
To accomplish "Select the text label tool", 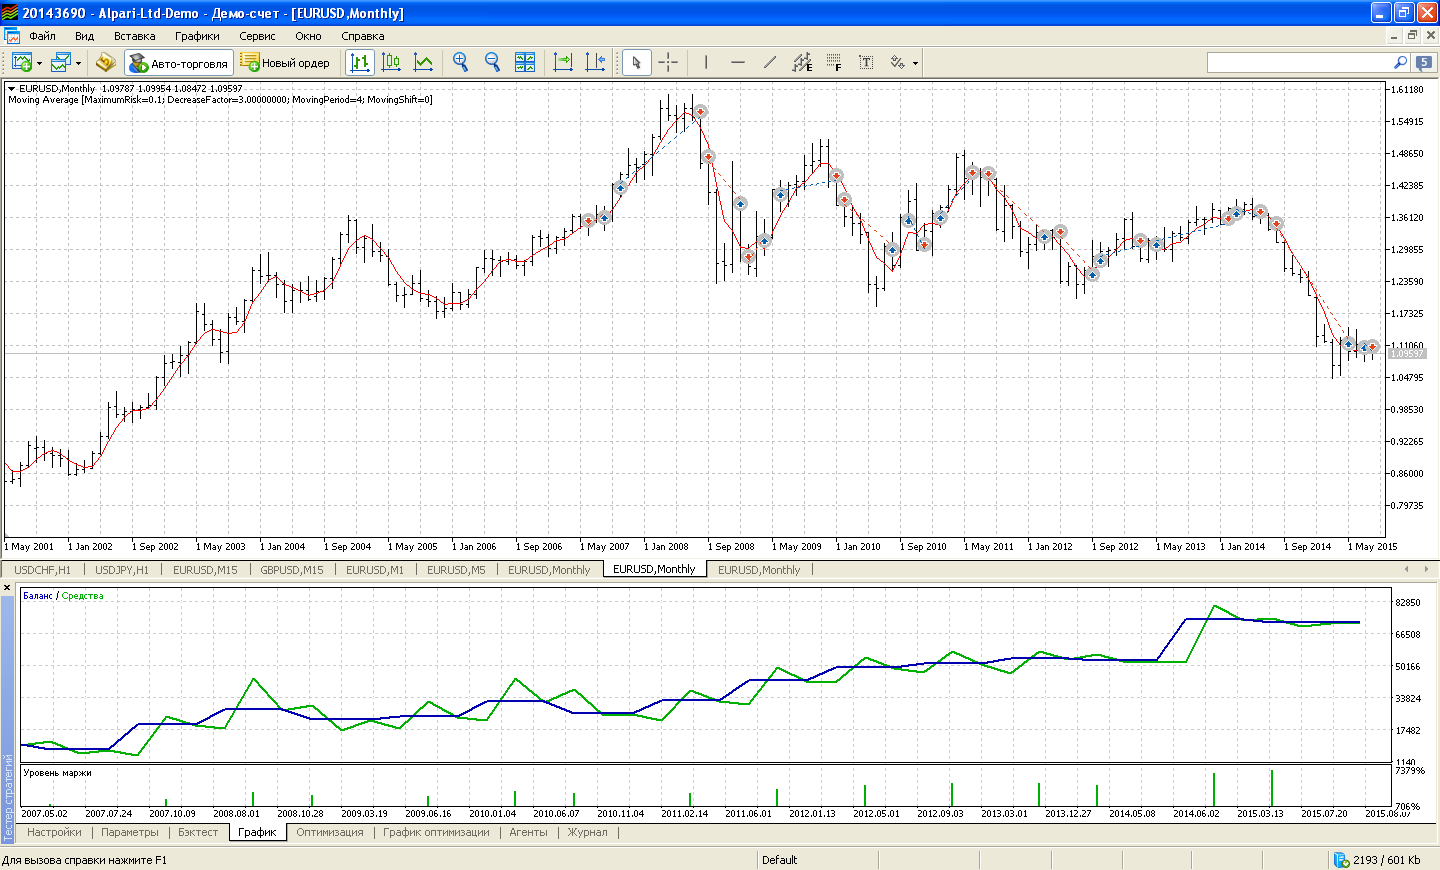I will [x=866, y=62].
